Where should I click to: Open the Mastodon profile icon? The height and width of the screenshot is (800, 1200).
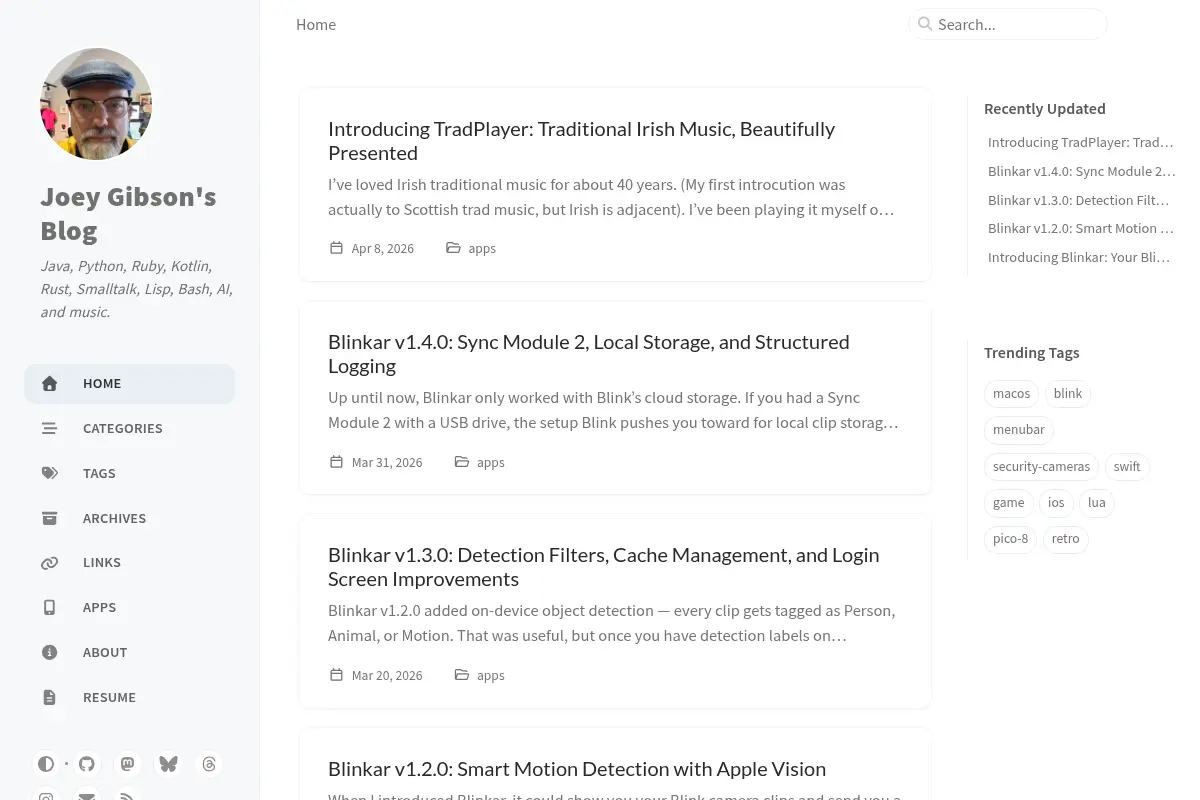(x=127, y=764)
